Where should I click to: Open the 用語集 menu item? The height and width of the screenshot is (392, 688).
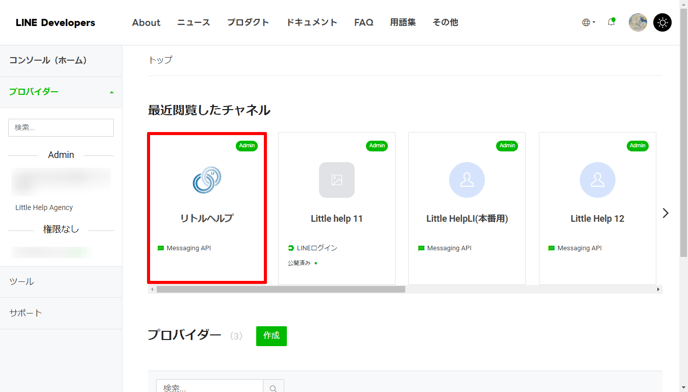[x=403, y=22]
